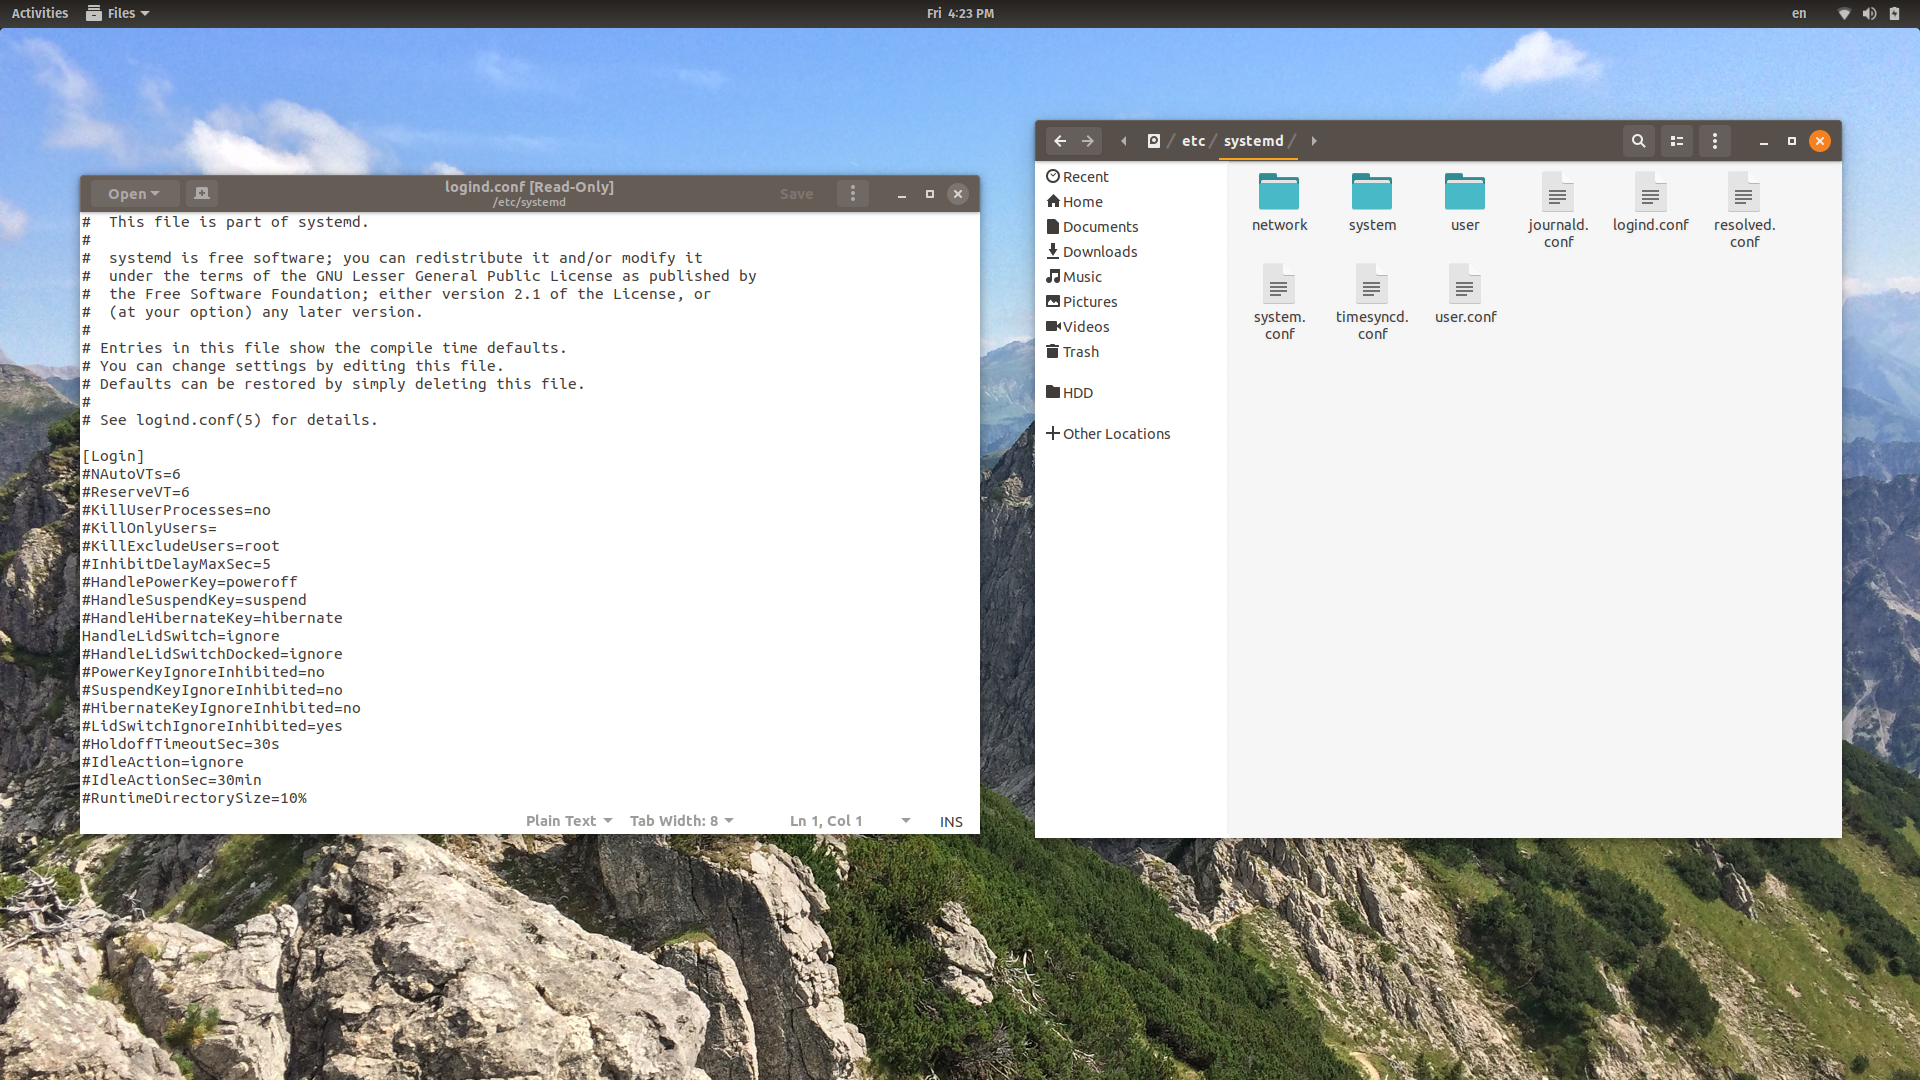Open the battery indicator

(1894, 13)
